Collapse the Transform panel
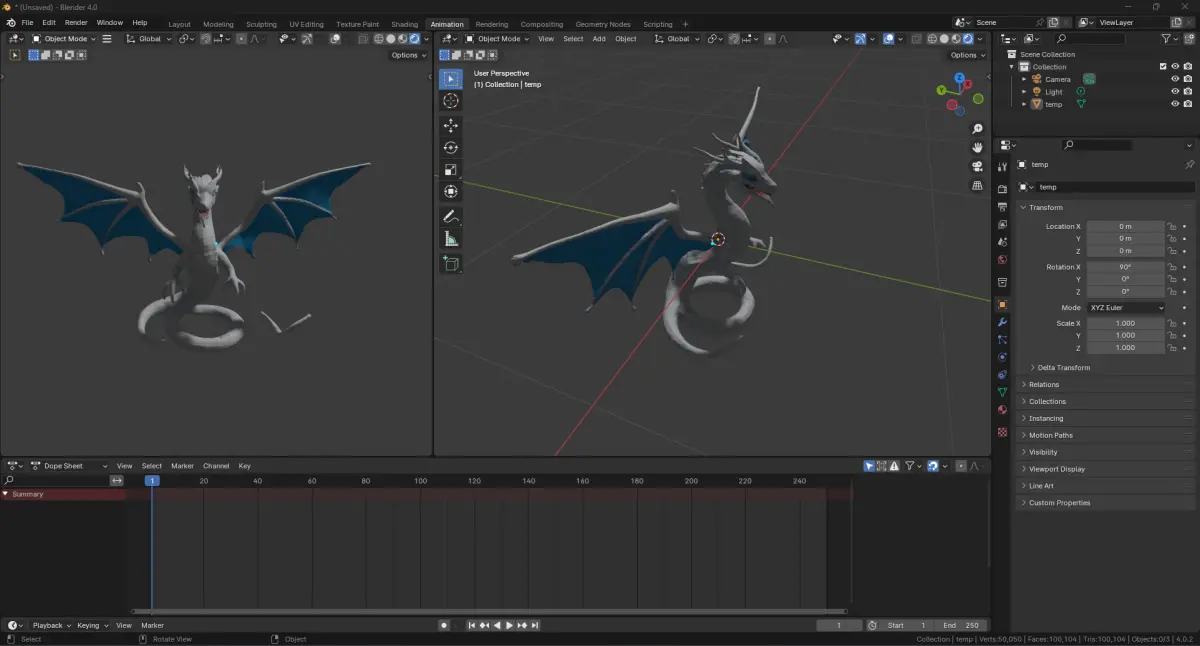Viewport: 1200px width, 646px height. [x=1106, y=207]
